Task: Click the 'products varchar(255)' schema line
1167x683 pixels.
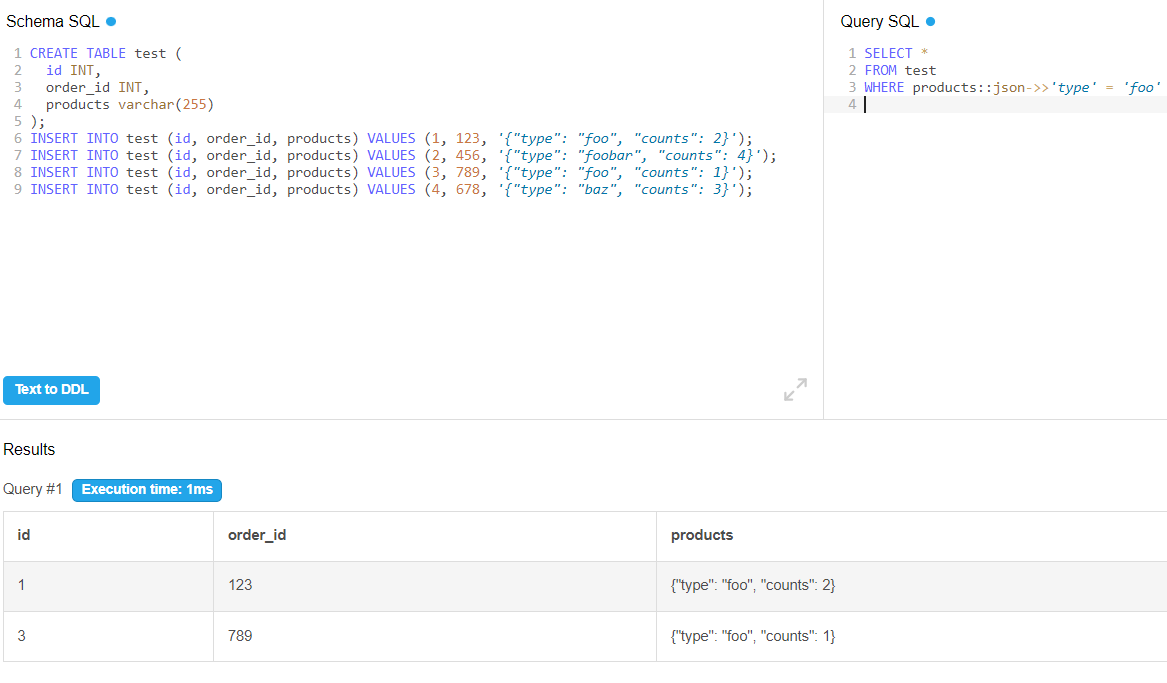Action: click(130, 105)
